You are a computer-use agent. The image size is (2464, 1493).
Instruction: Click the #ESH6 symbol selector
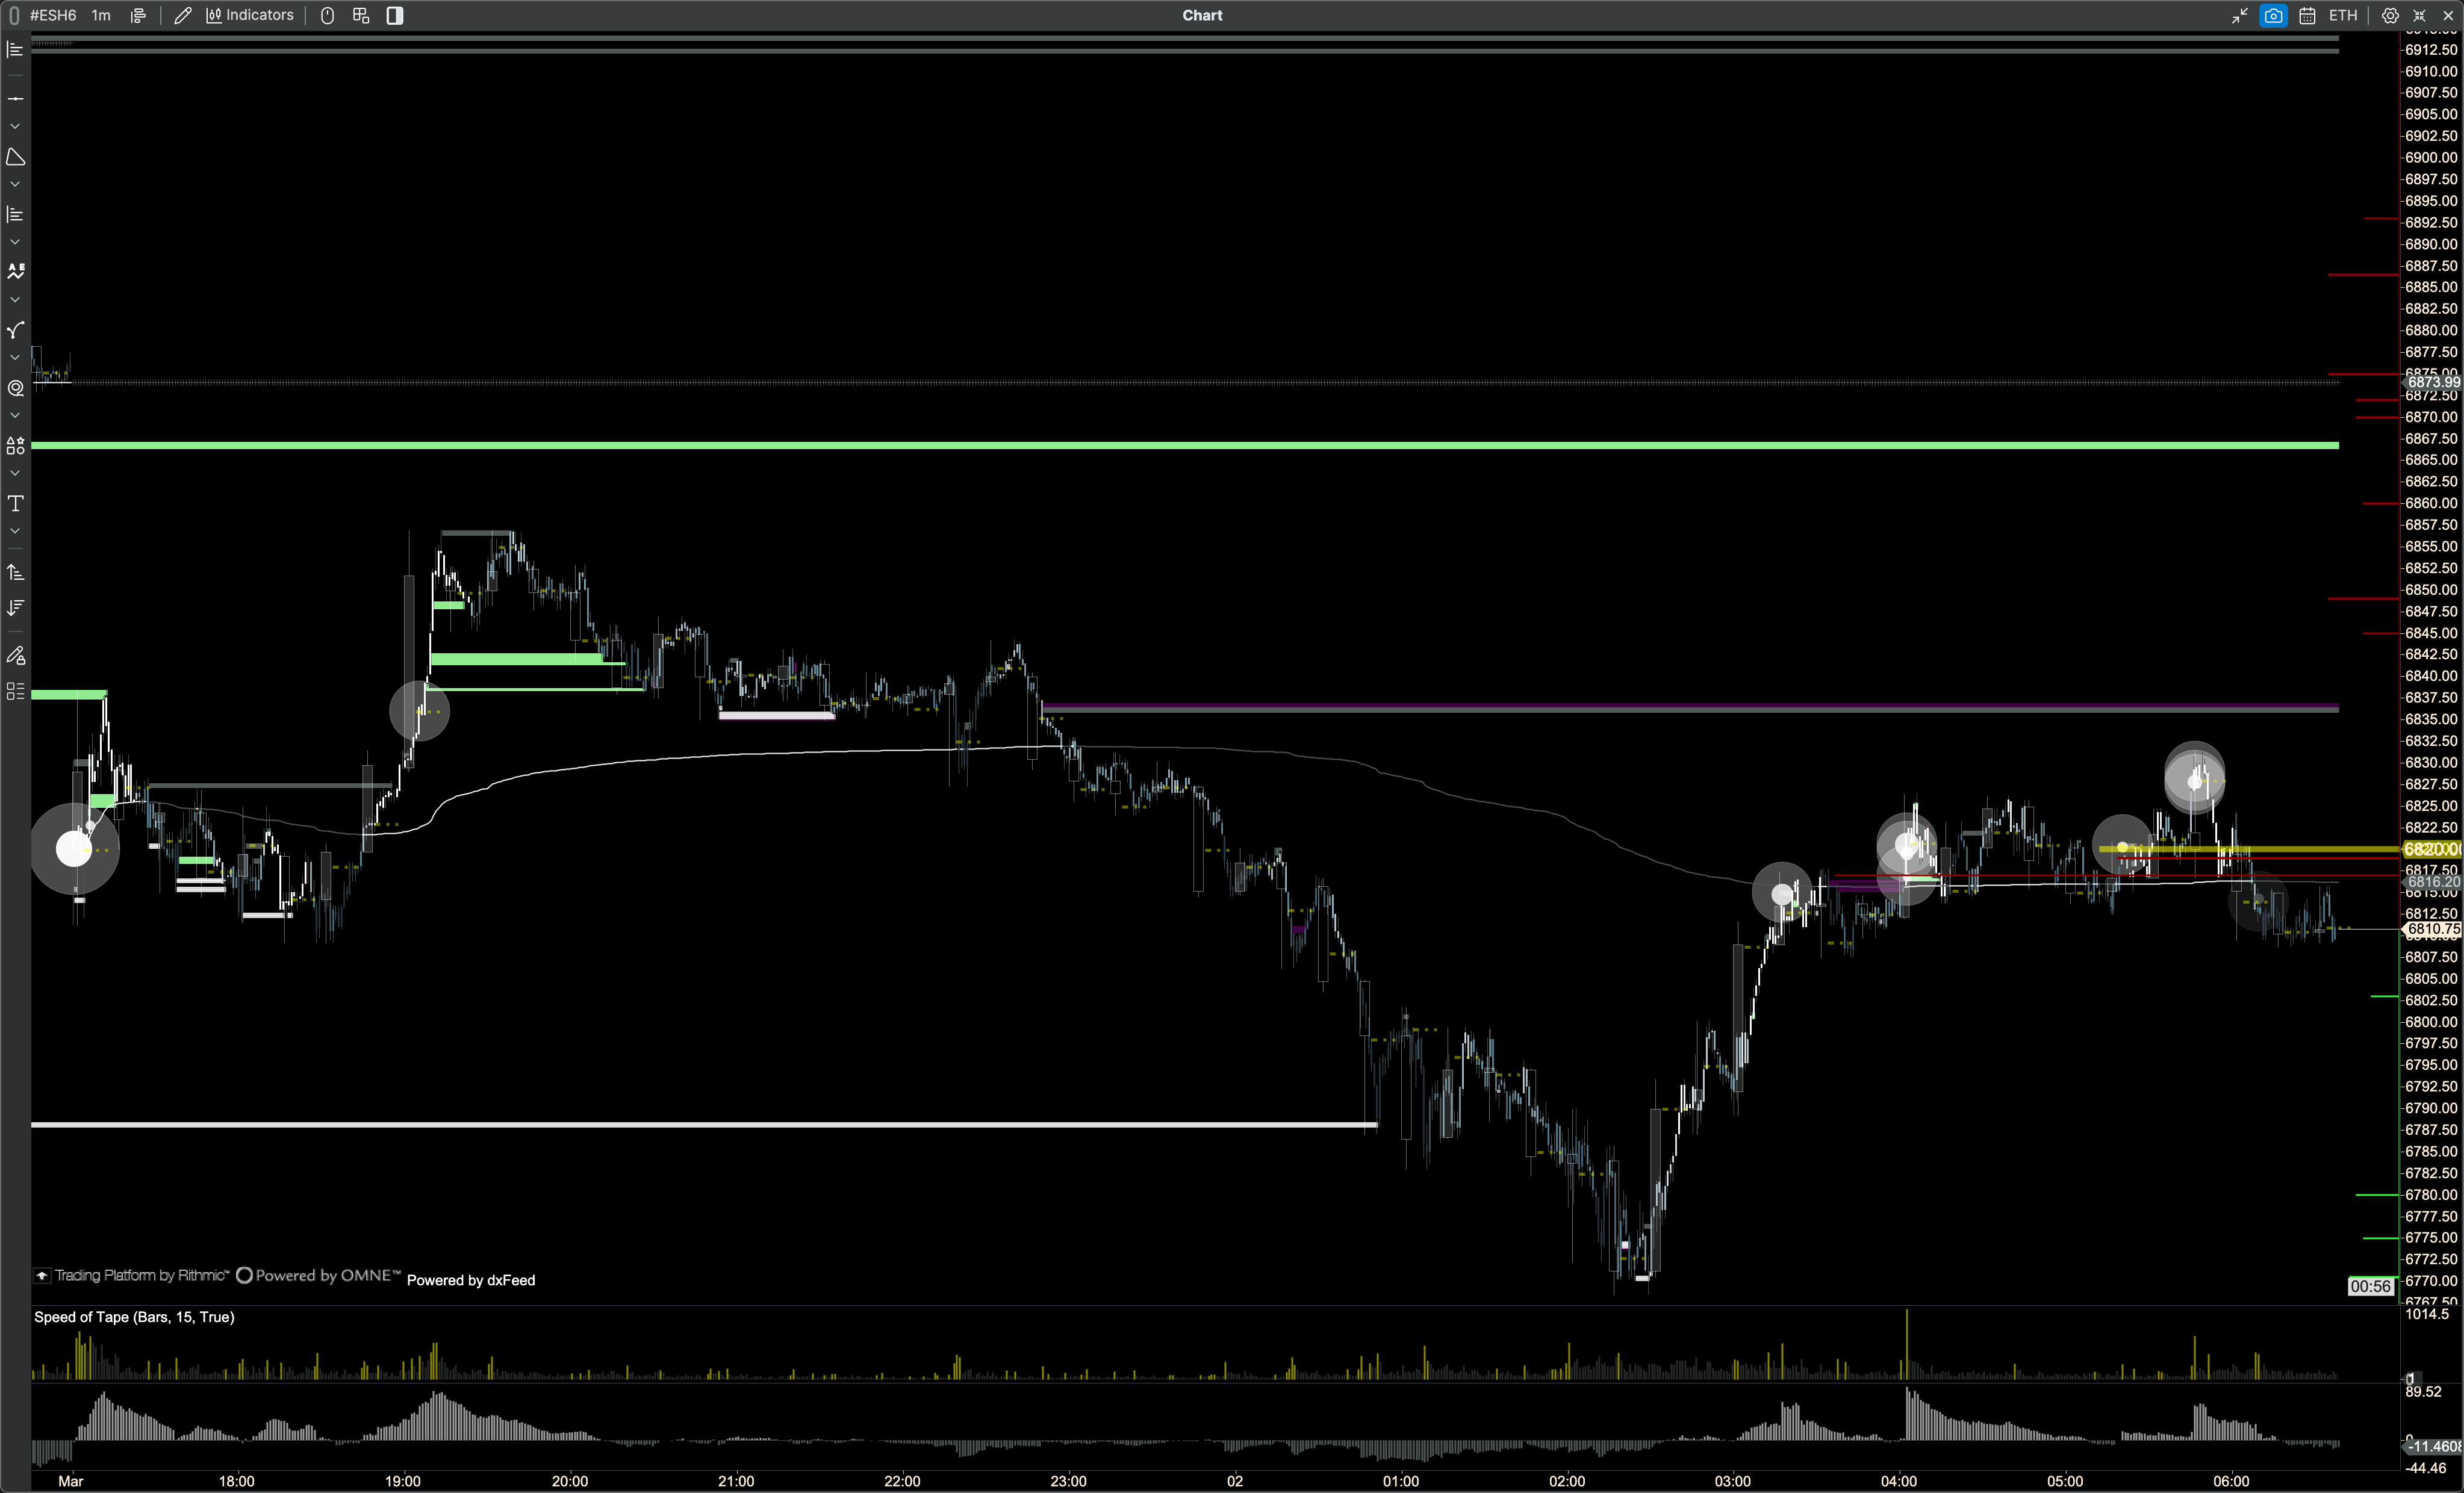[x=53, y=15]
